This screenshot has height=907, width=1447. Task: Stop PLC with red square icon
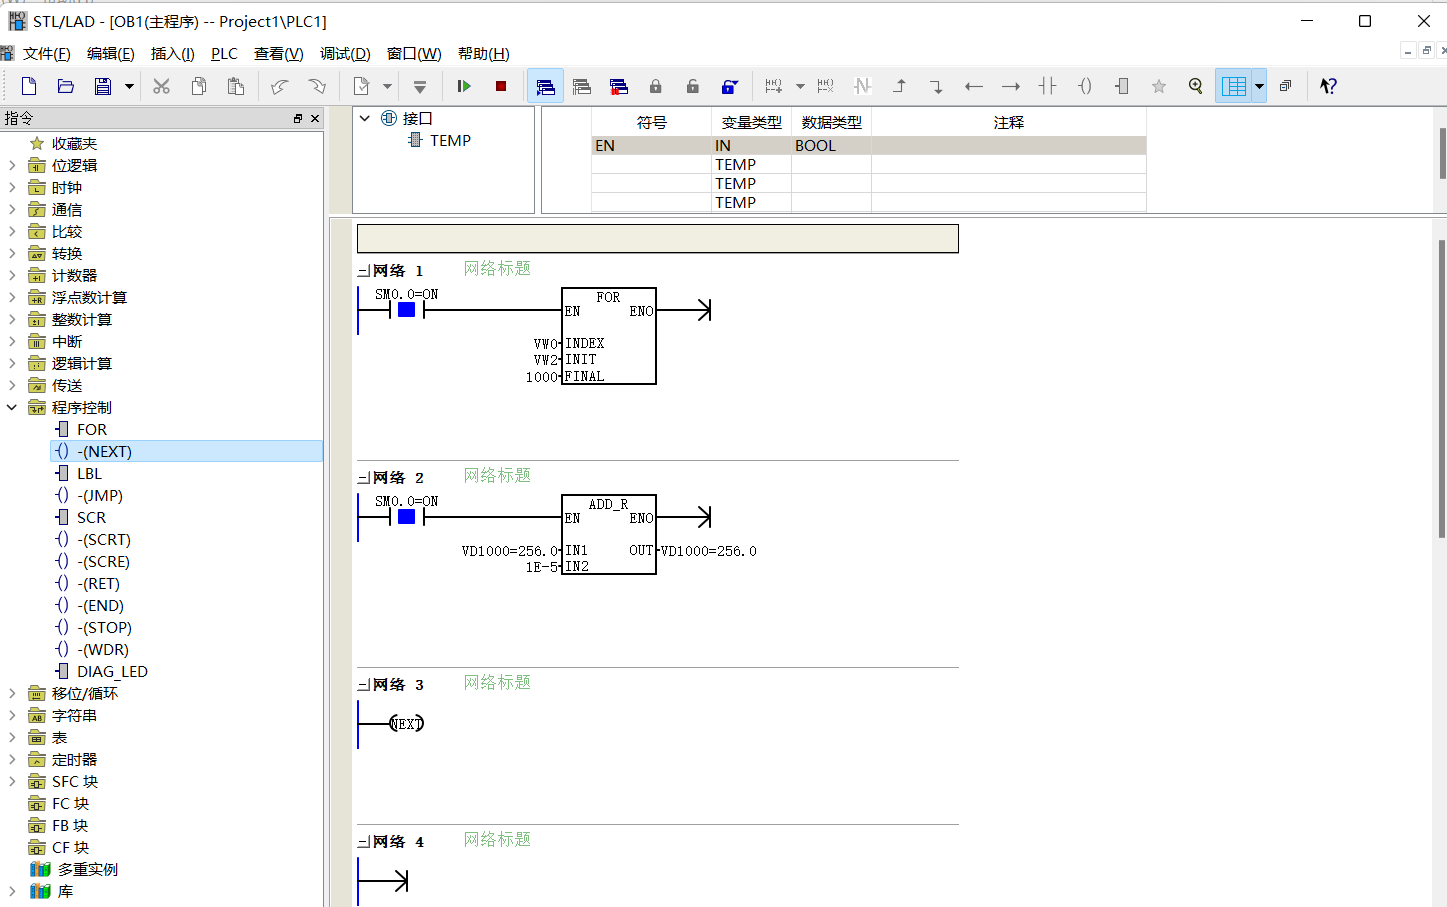coord(501,86)
